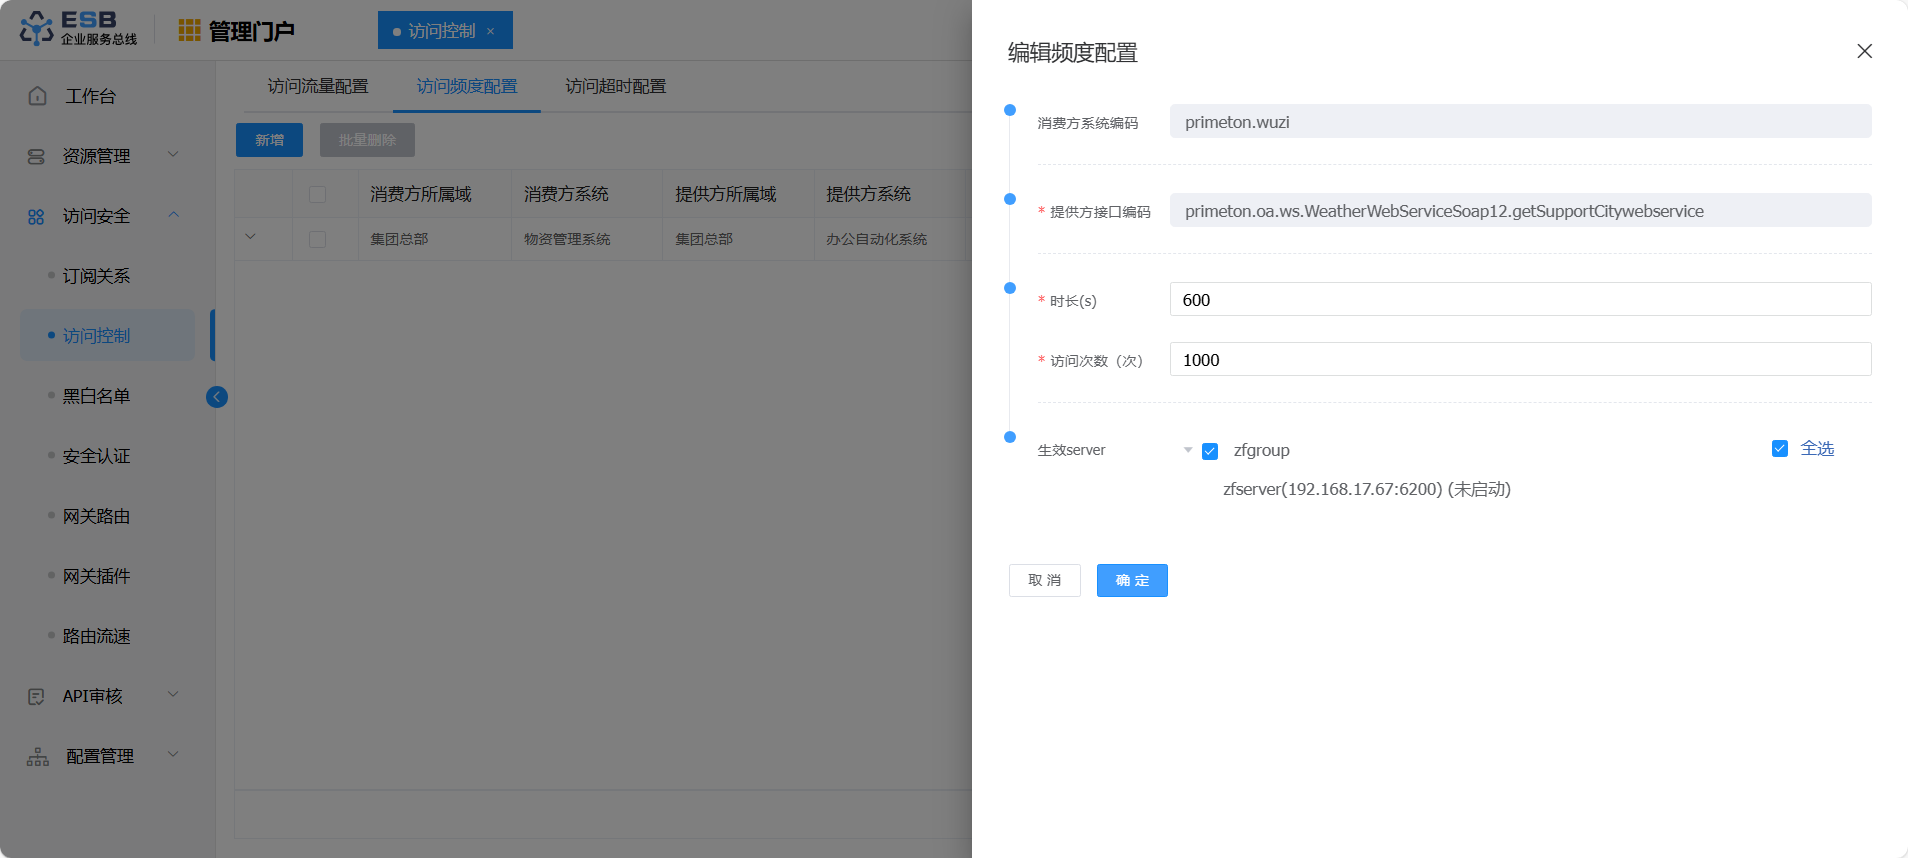The image size is (1908, 858).
Task: Click the ESB enterprise service bus logo
Action: [78, 29]
